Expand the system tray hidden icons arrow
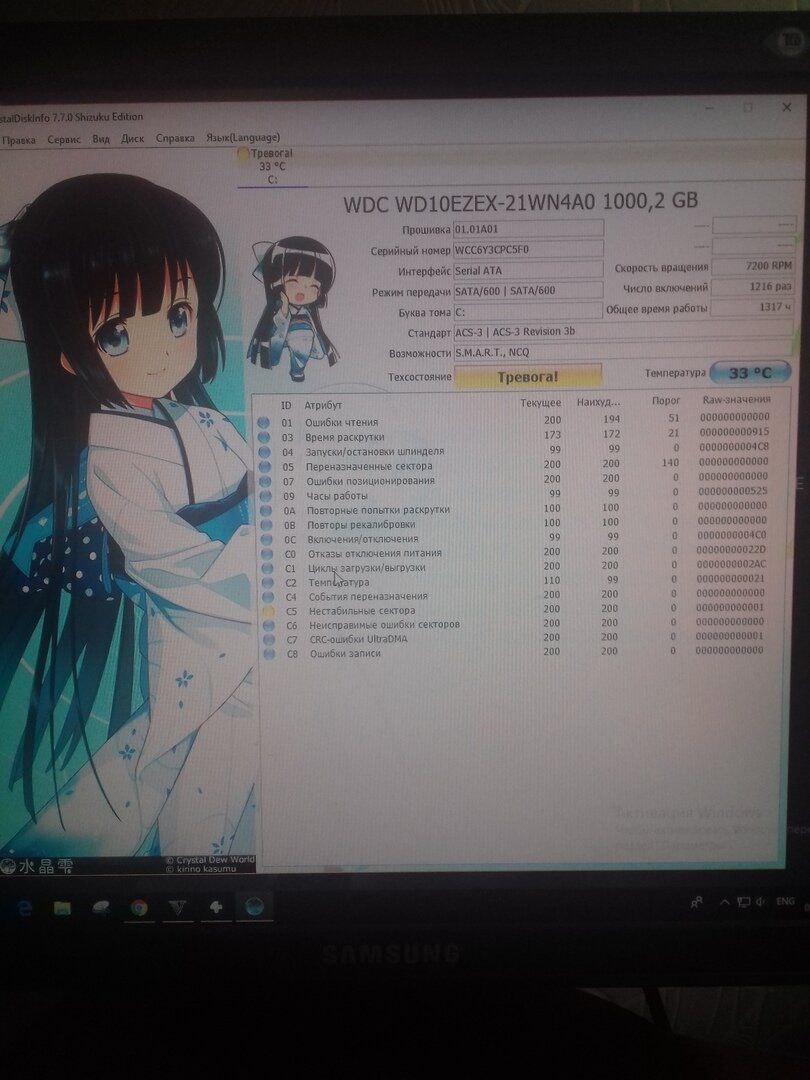 click(x=725, y=902)
